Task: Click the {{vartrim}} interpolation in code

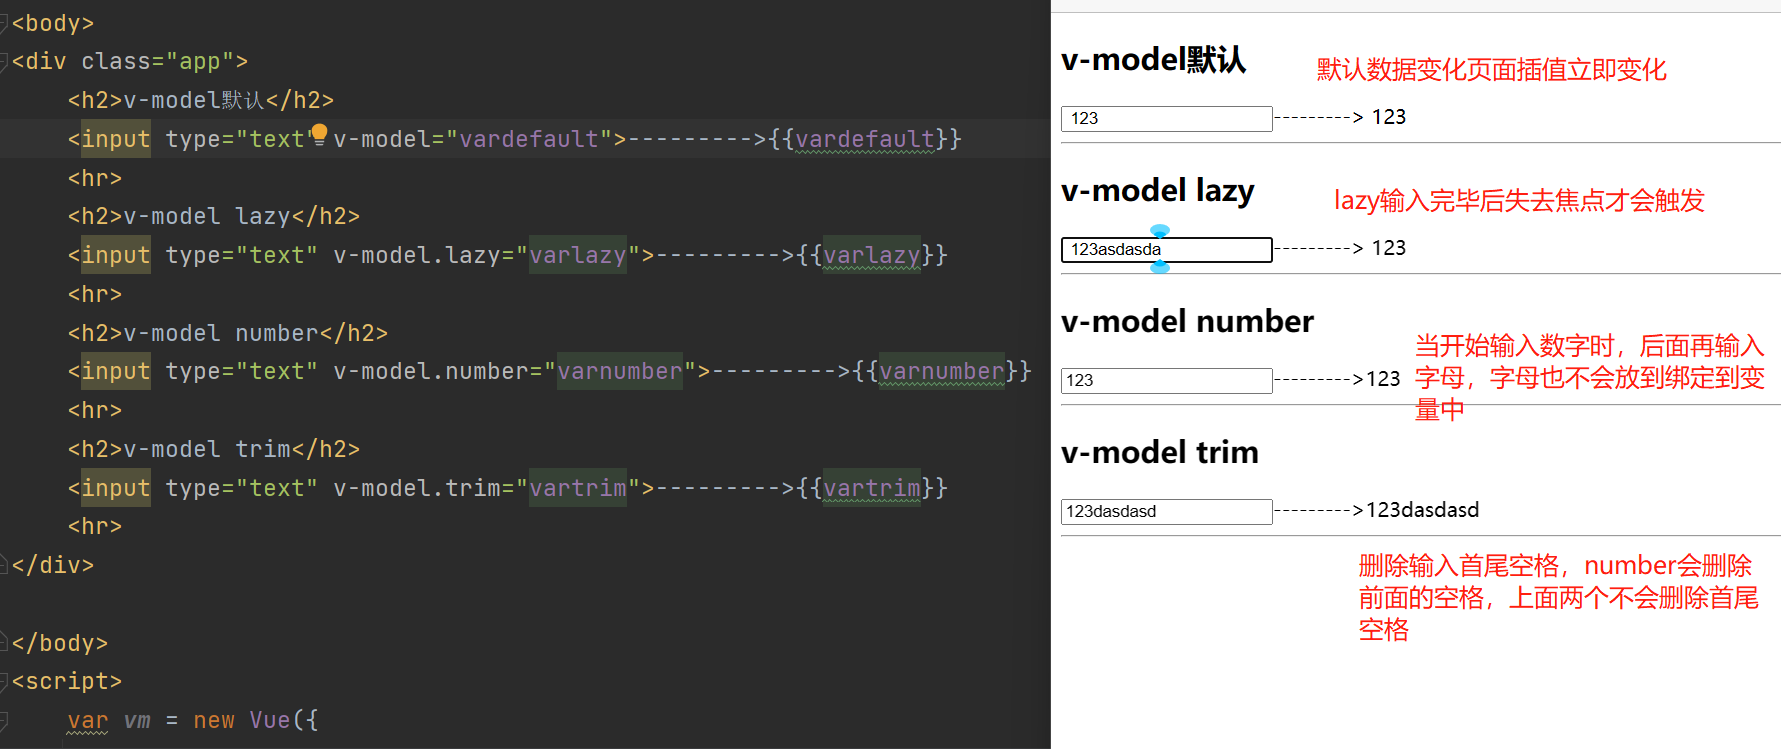Action: (x=872, y=489)
